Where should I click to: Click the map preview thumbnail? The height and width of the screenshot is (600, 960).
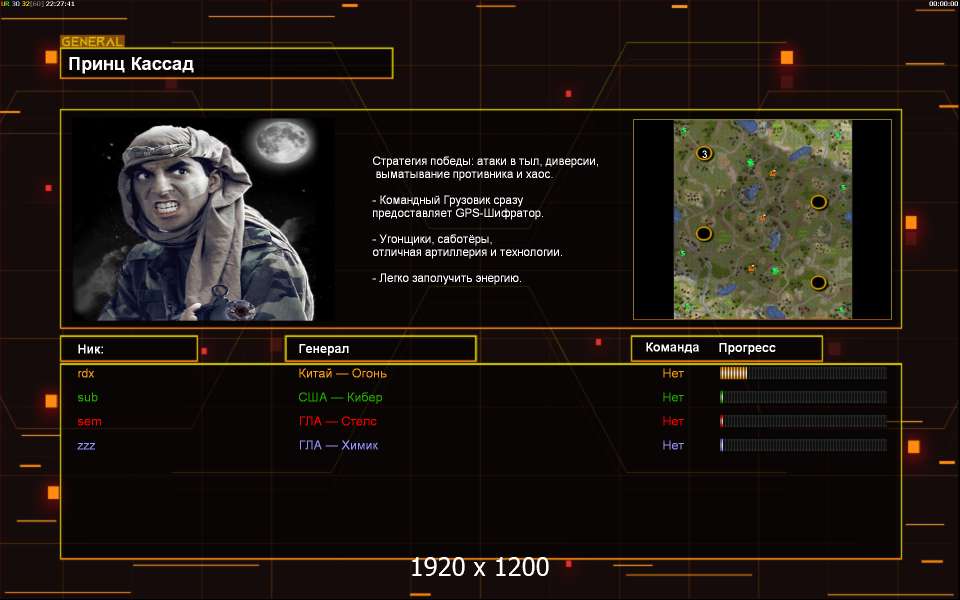click(763, 219)
